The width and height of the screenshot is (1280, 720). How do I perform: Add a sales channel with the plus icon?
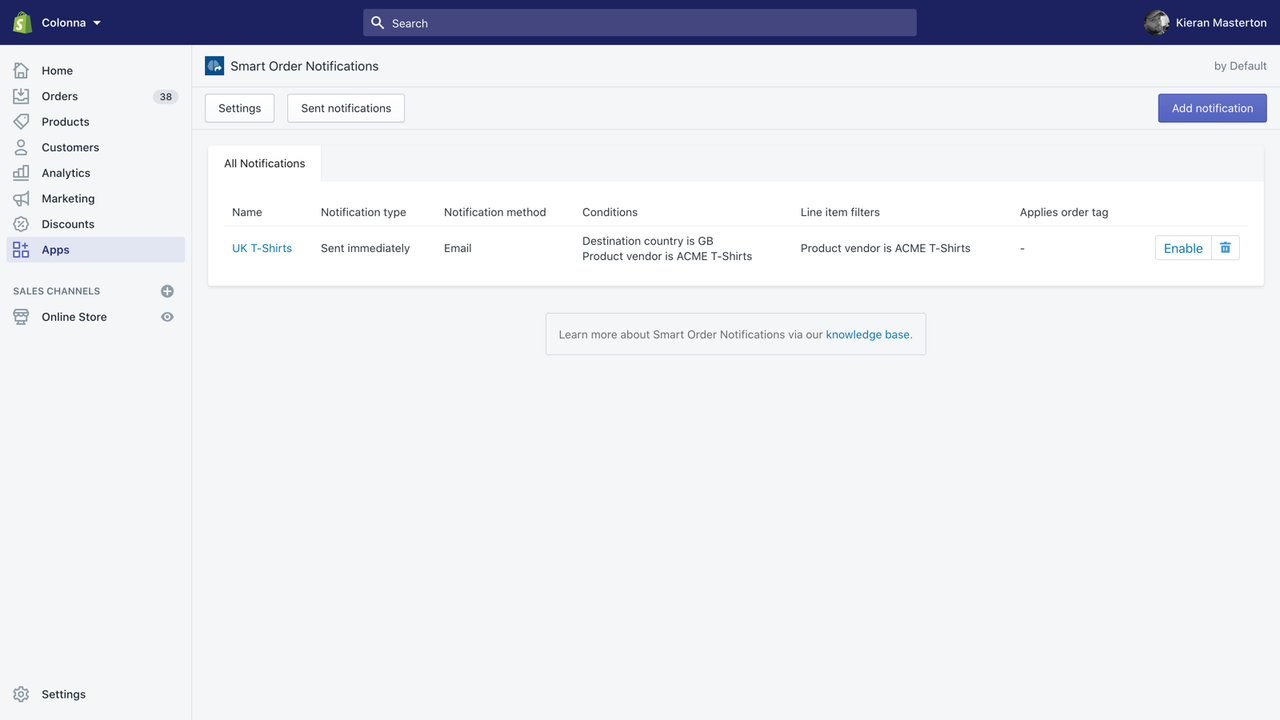pyautogui.click(x=167, y=290)
